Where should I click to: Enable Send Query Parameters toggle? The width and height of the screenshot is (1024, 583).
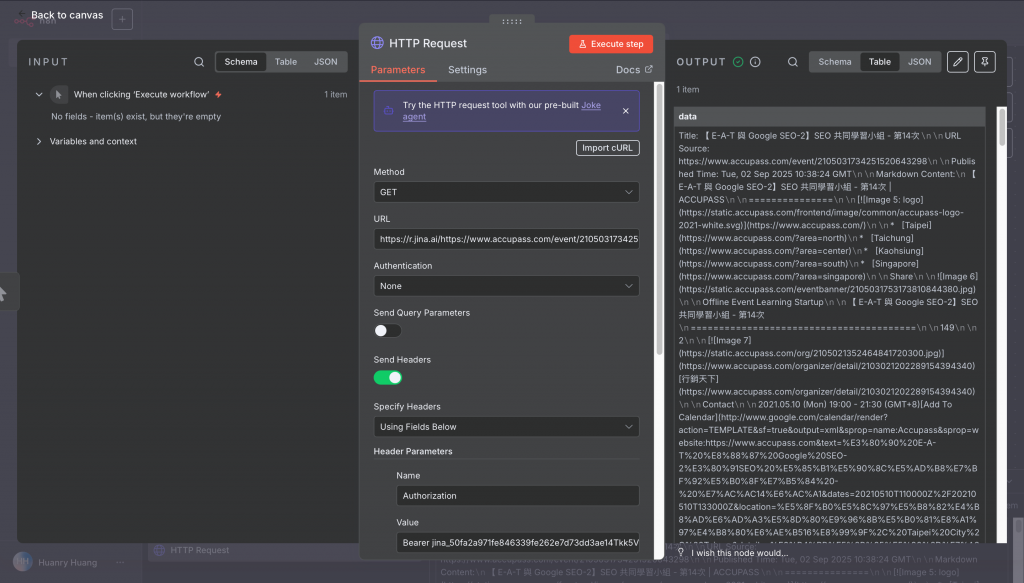387,330
